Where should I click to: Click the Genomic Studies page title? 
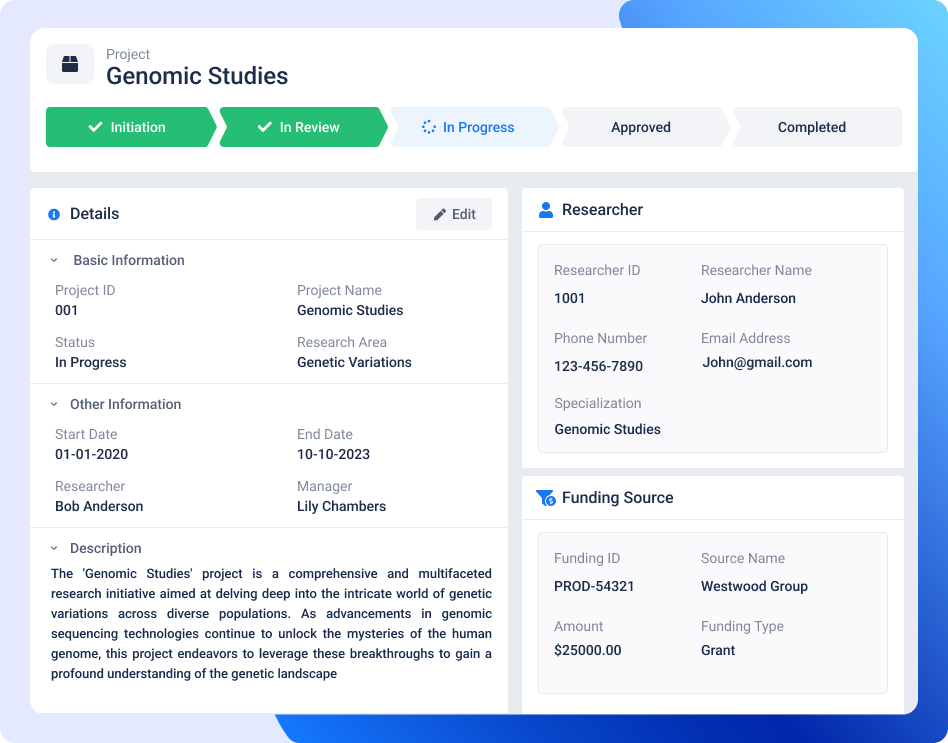(197, 76)
